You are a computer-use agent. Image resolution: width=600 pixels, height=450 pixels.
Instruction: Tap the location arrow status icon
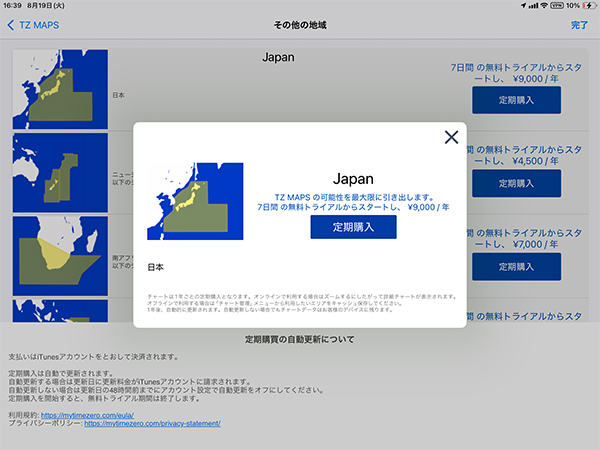pyautogui.click(x=523, y=5)
